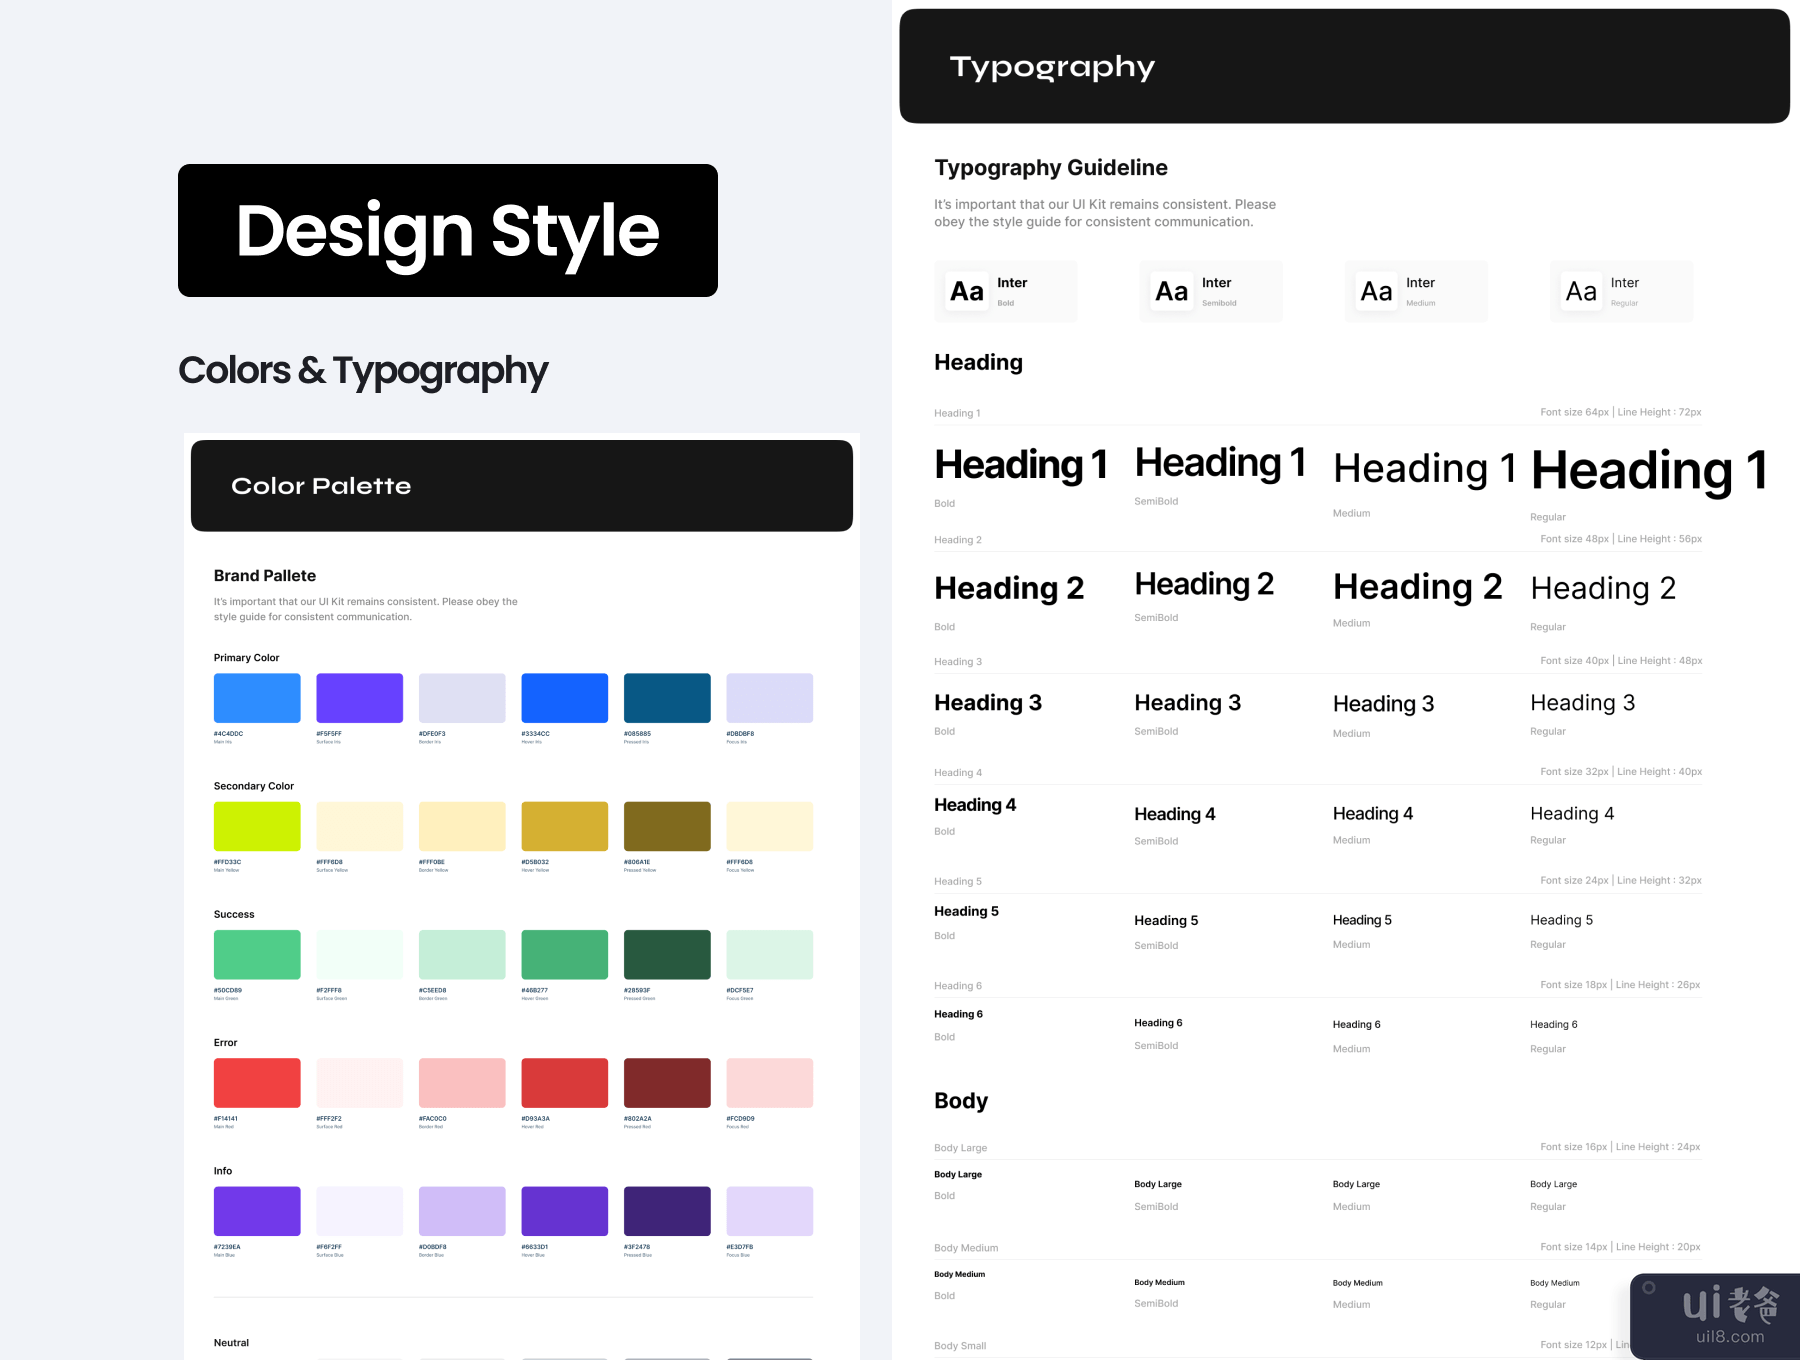Viewport: 1800px width, 1360px height.
Task: Click the Bold Heading 2 sample text
Action: coord(1008,589)
